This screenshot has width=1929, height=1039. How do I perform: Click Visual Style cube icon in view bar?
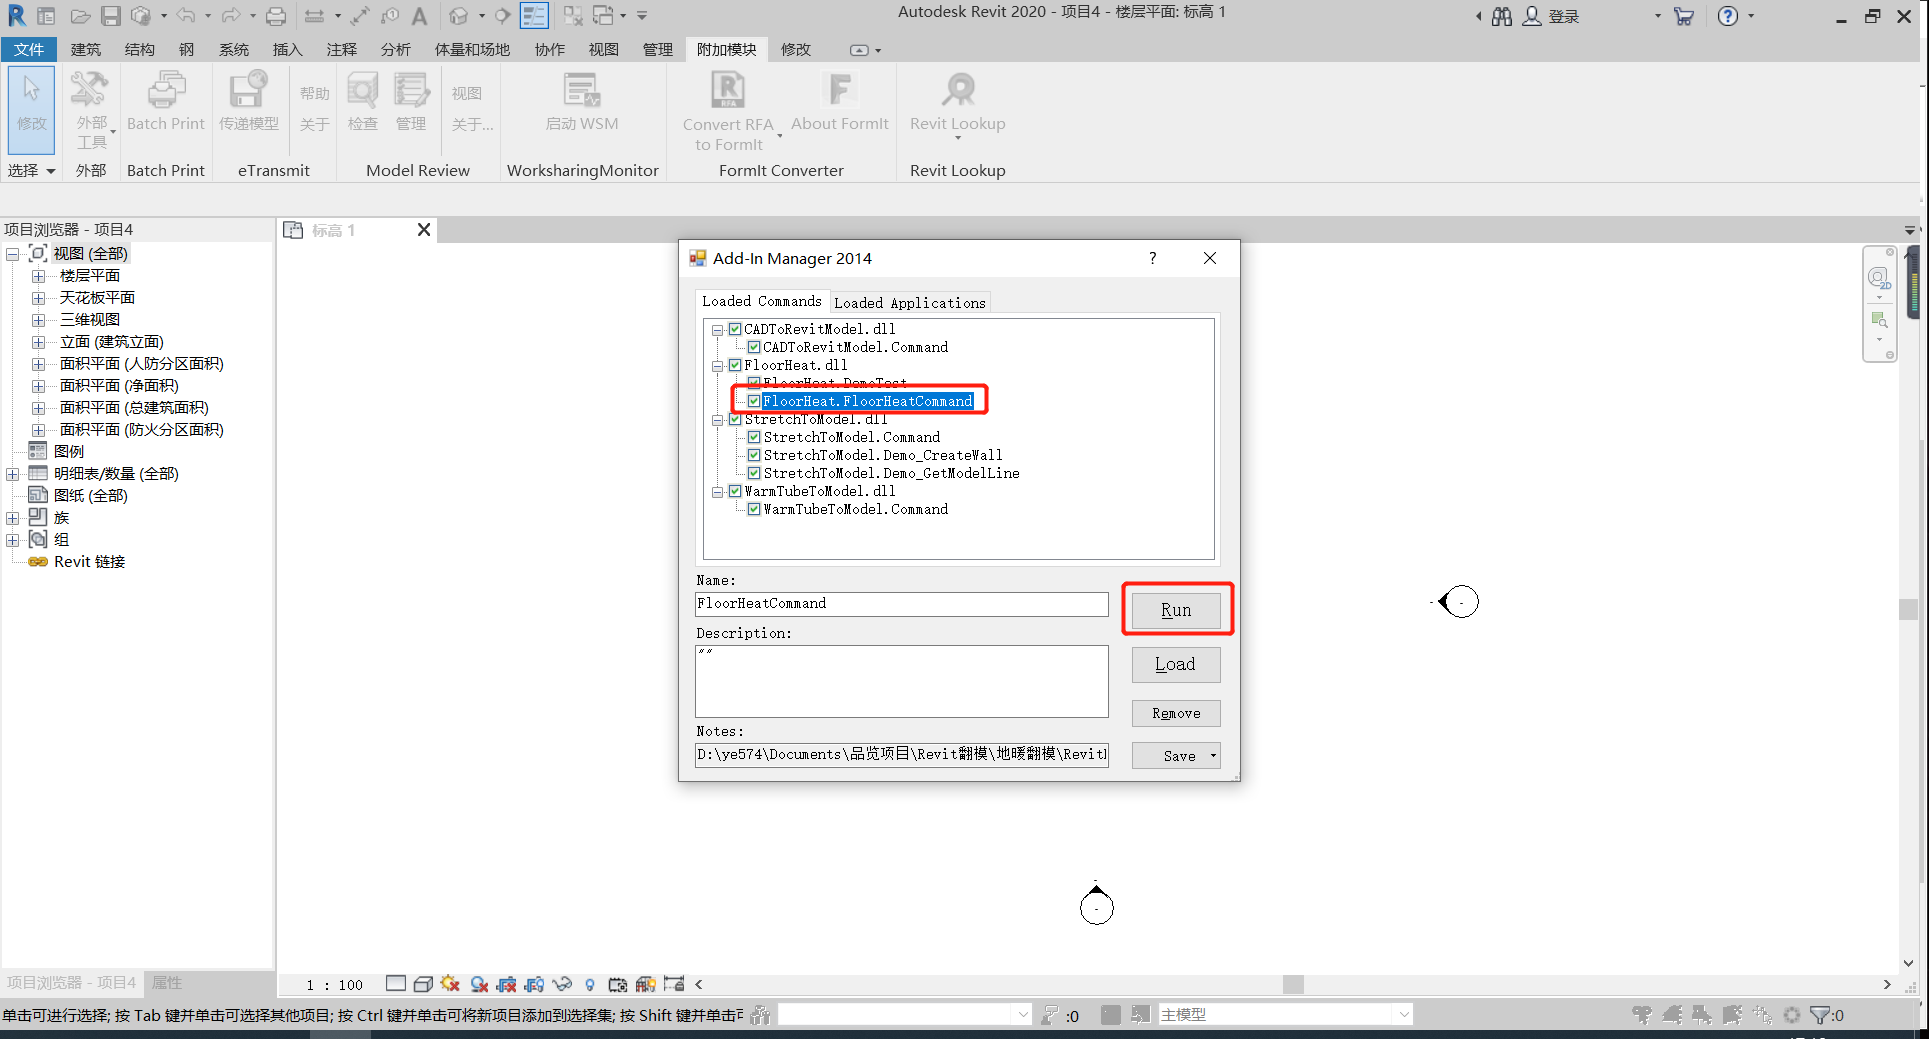point(423,984)
